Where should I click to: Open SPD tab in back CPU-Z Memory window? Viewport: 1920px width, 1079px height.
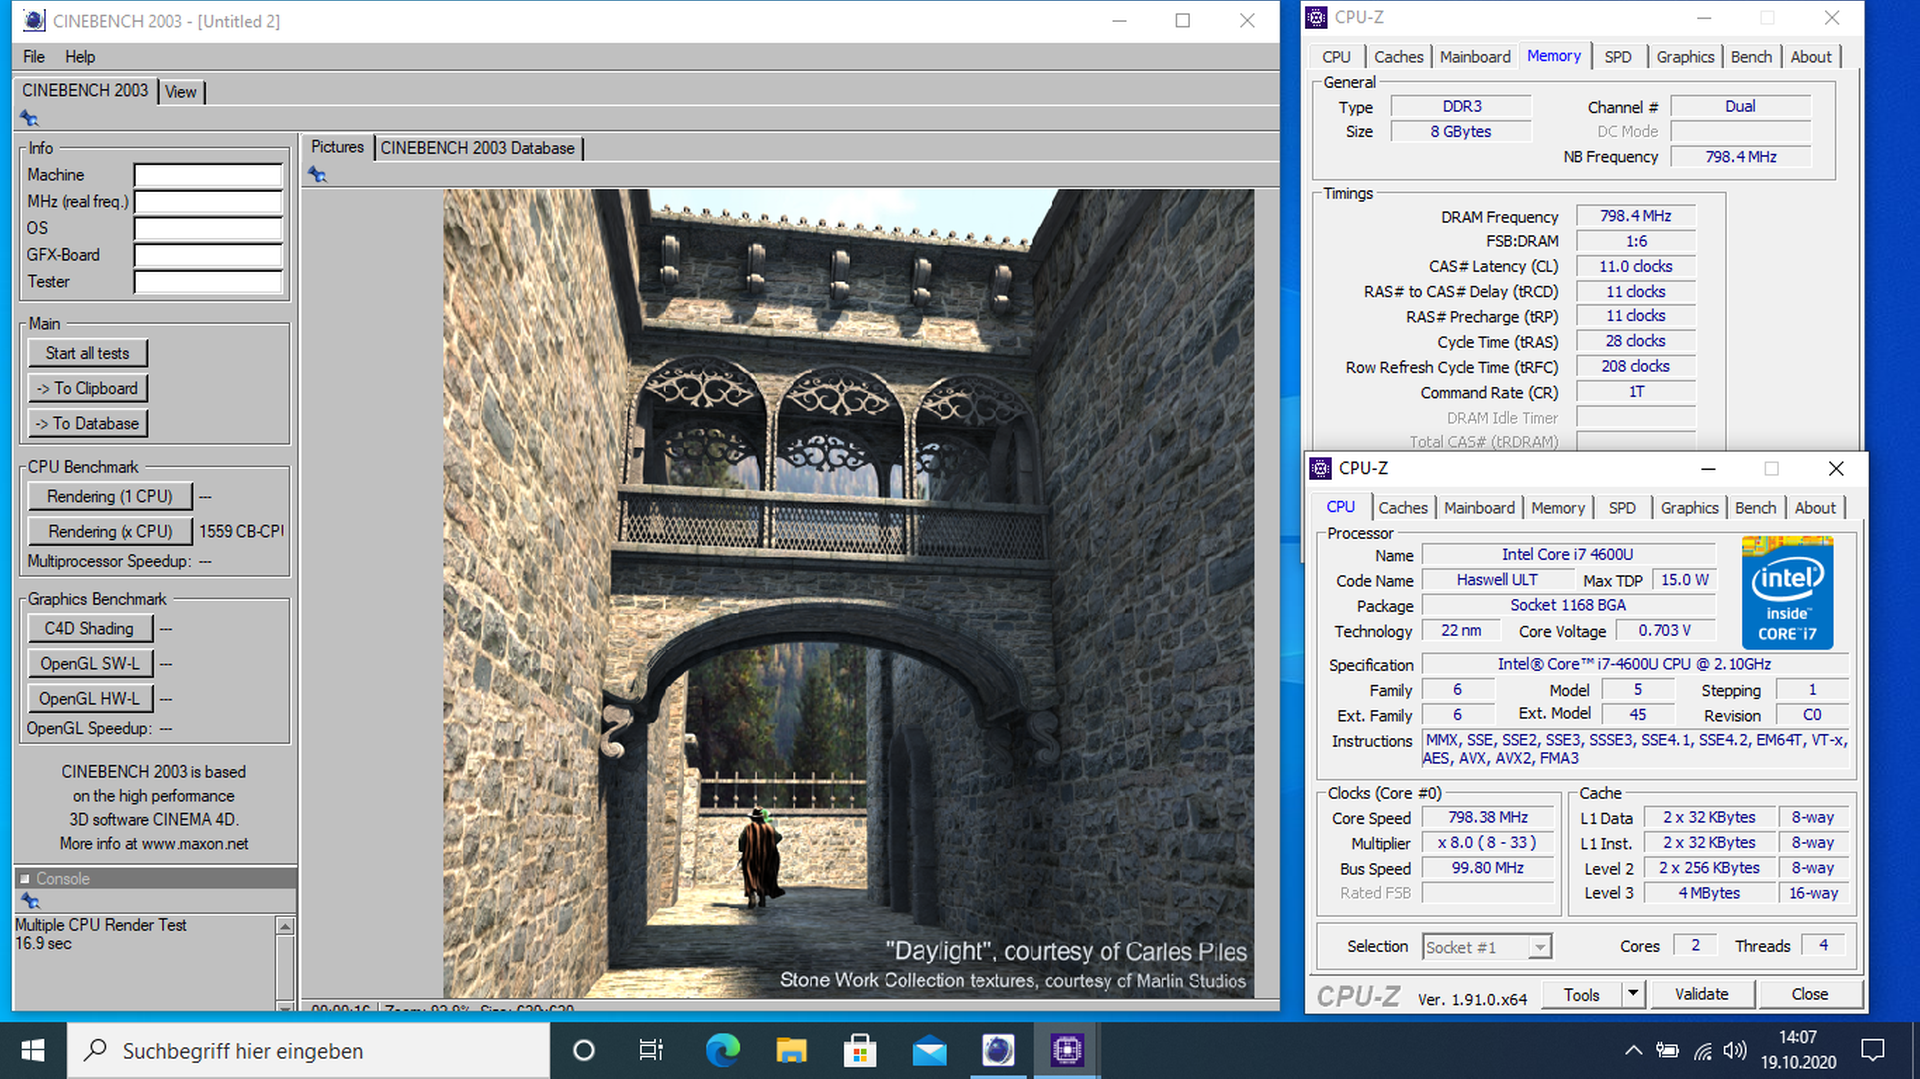pos(1618,57)
